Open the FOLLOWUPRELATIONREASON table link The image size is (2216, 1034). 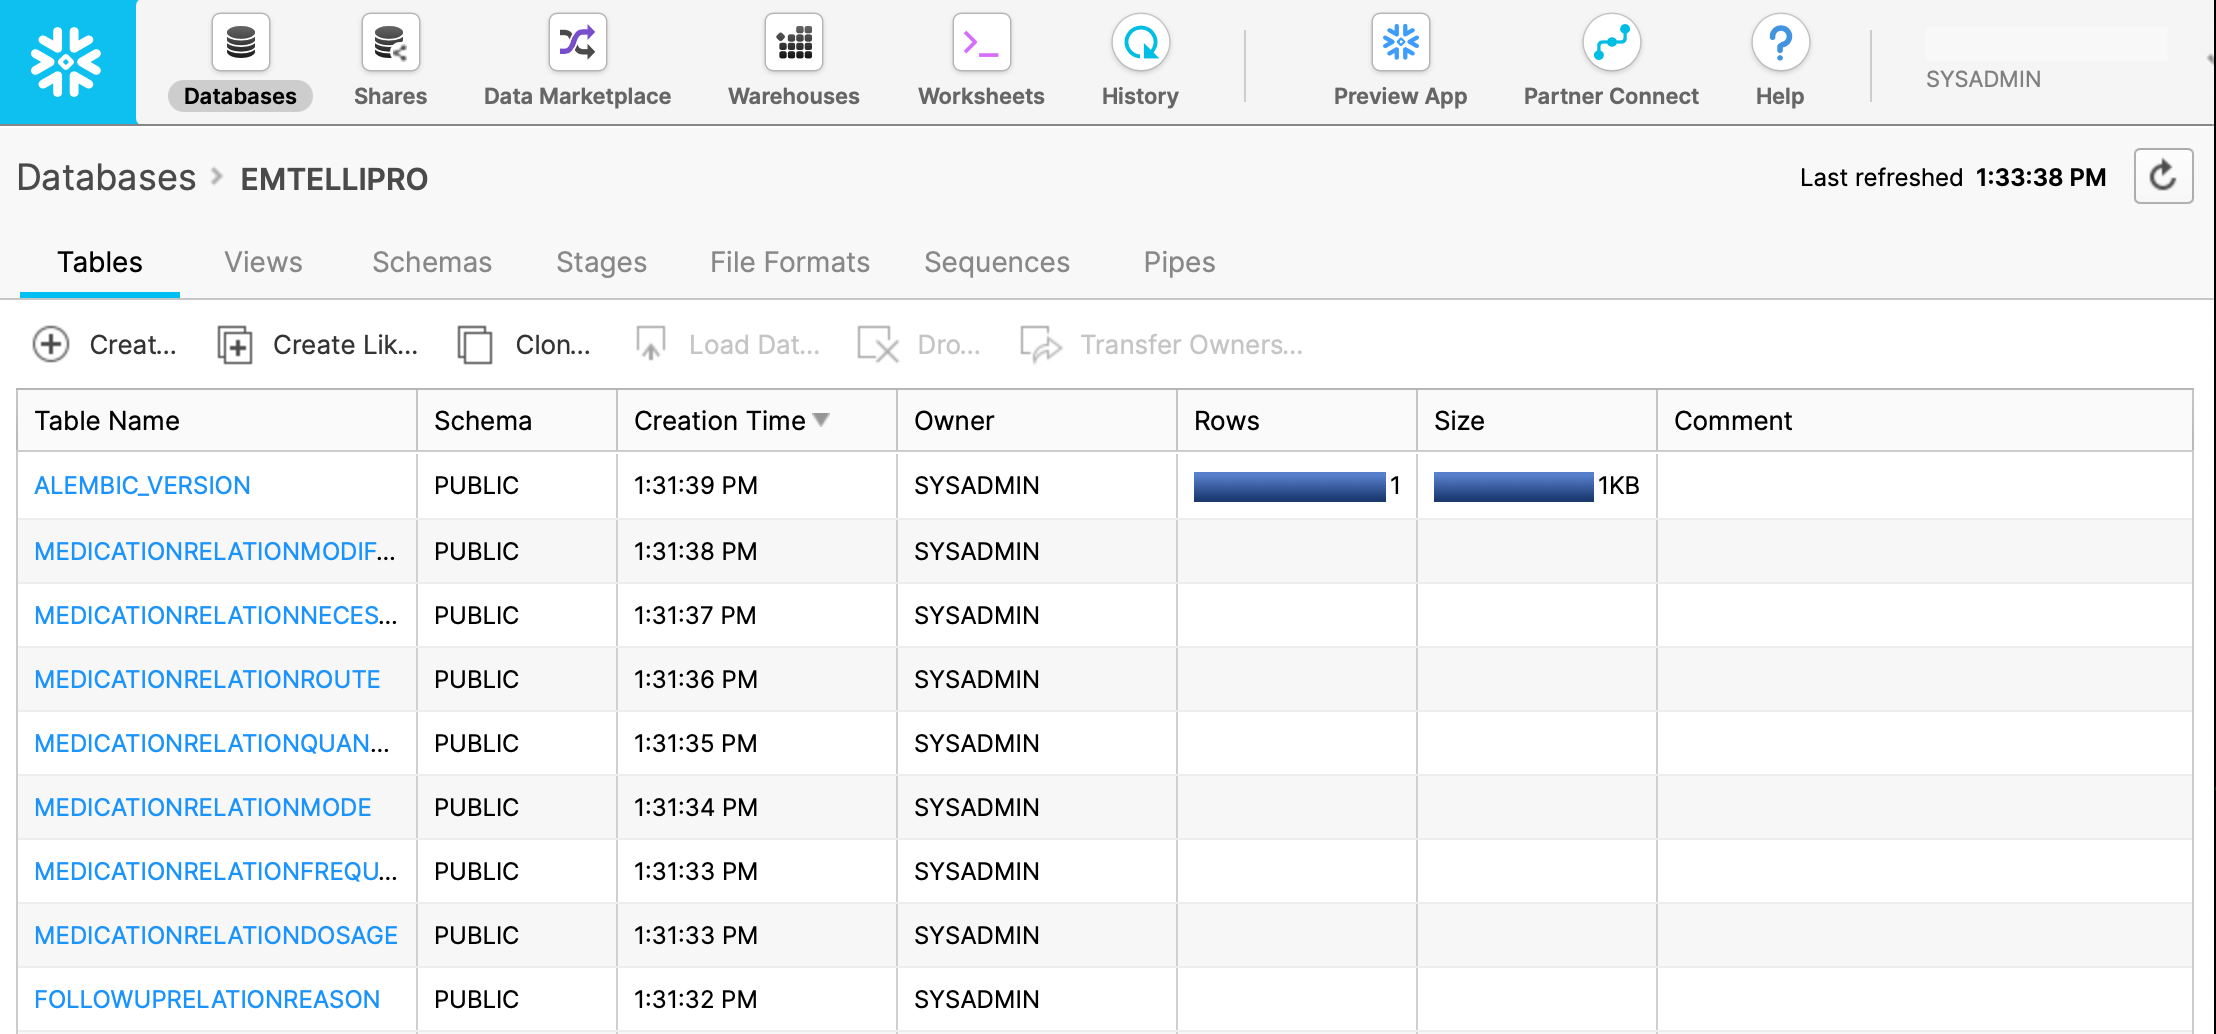click(x=207, y=999)
